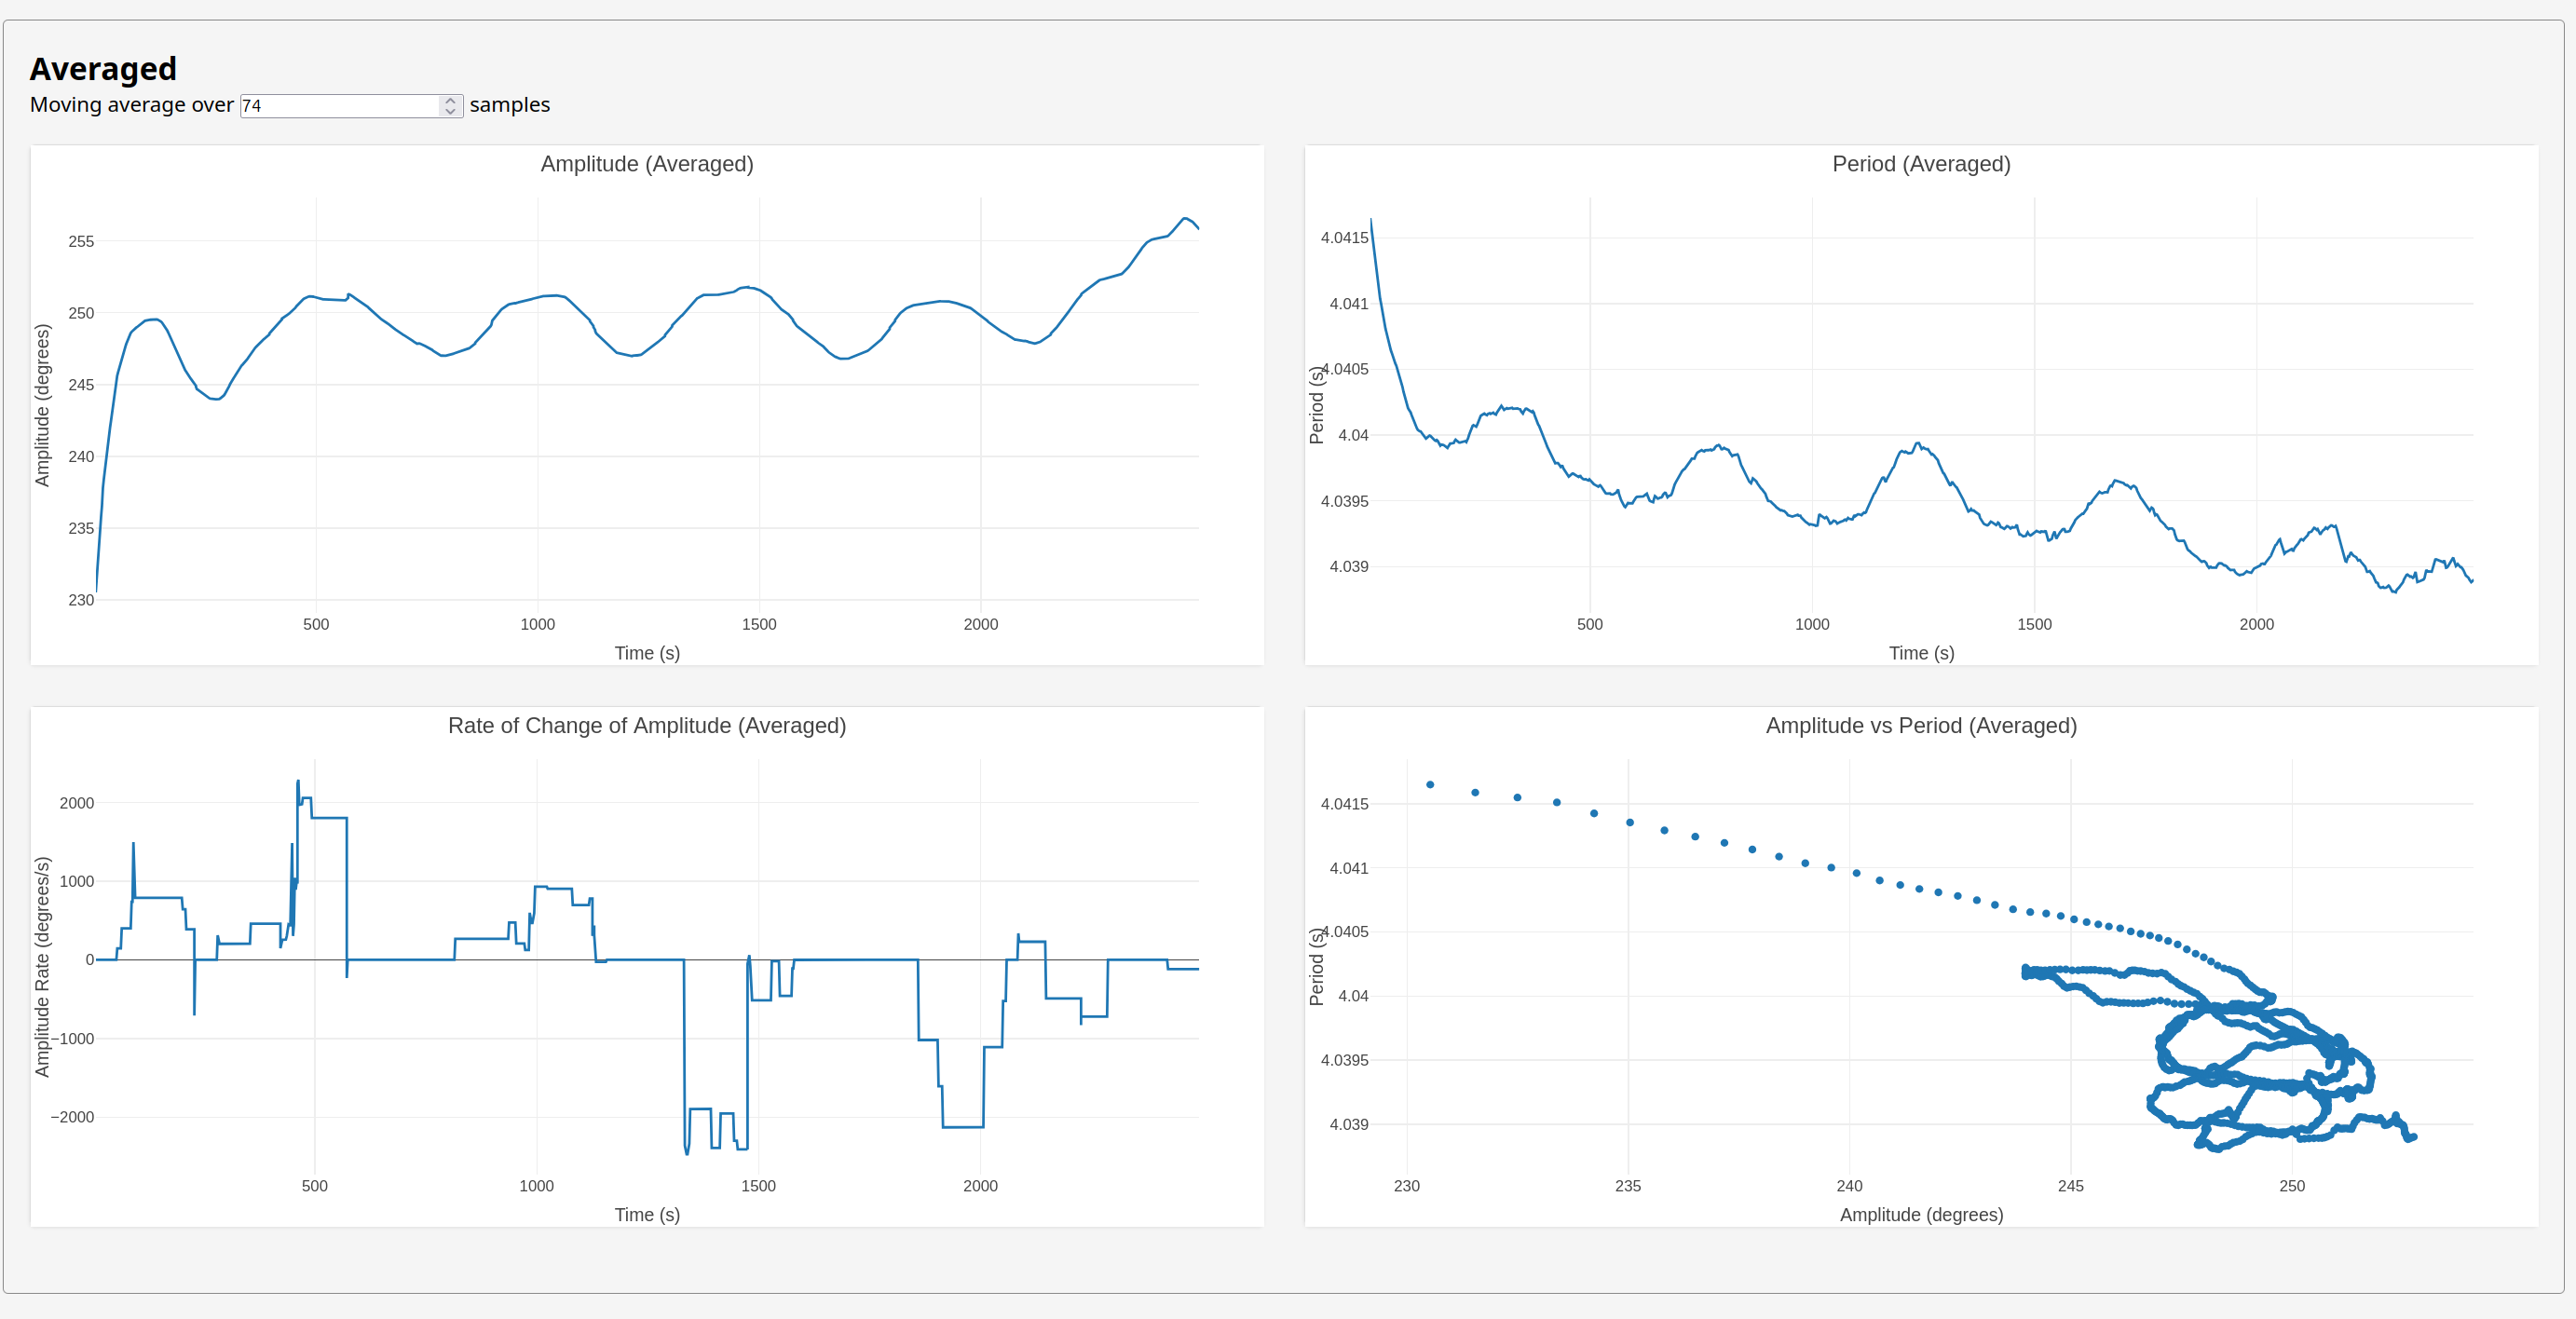Increase moving average with up stepper arrow
The image size is (2576, 1319).
(450, 100)
